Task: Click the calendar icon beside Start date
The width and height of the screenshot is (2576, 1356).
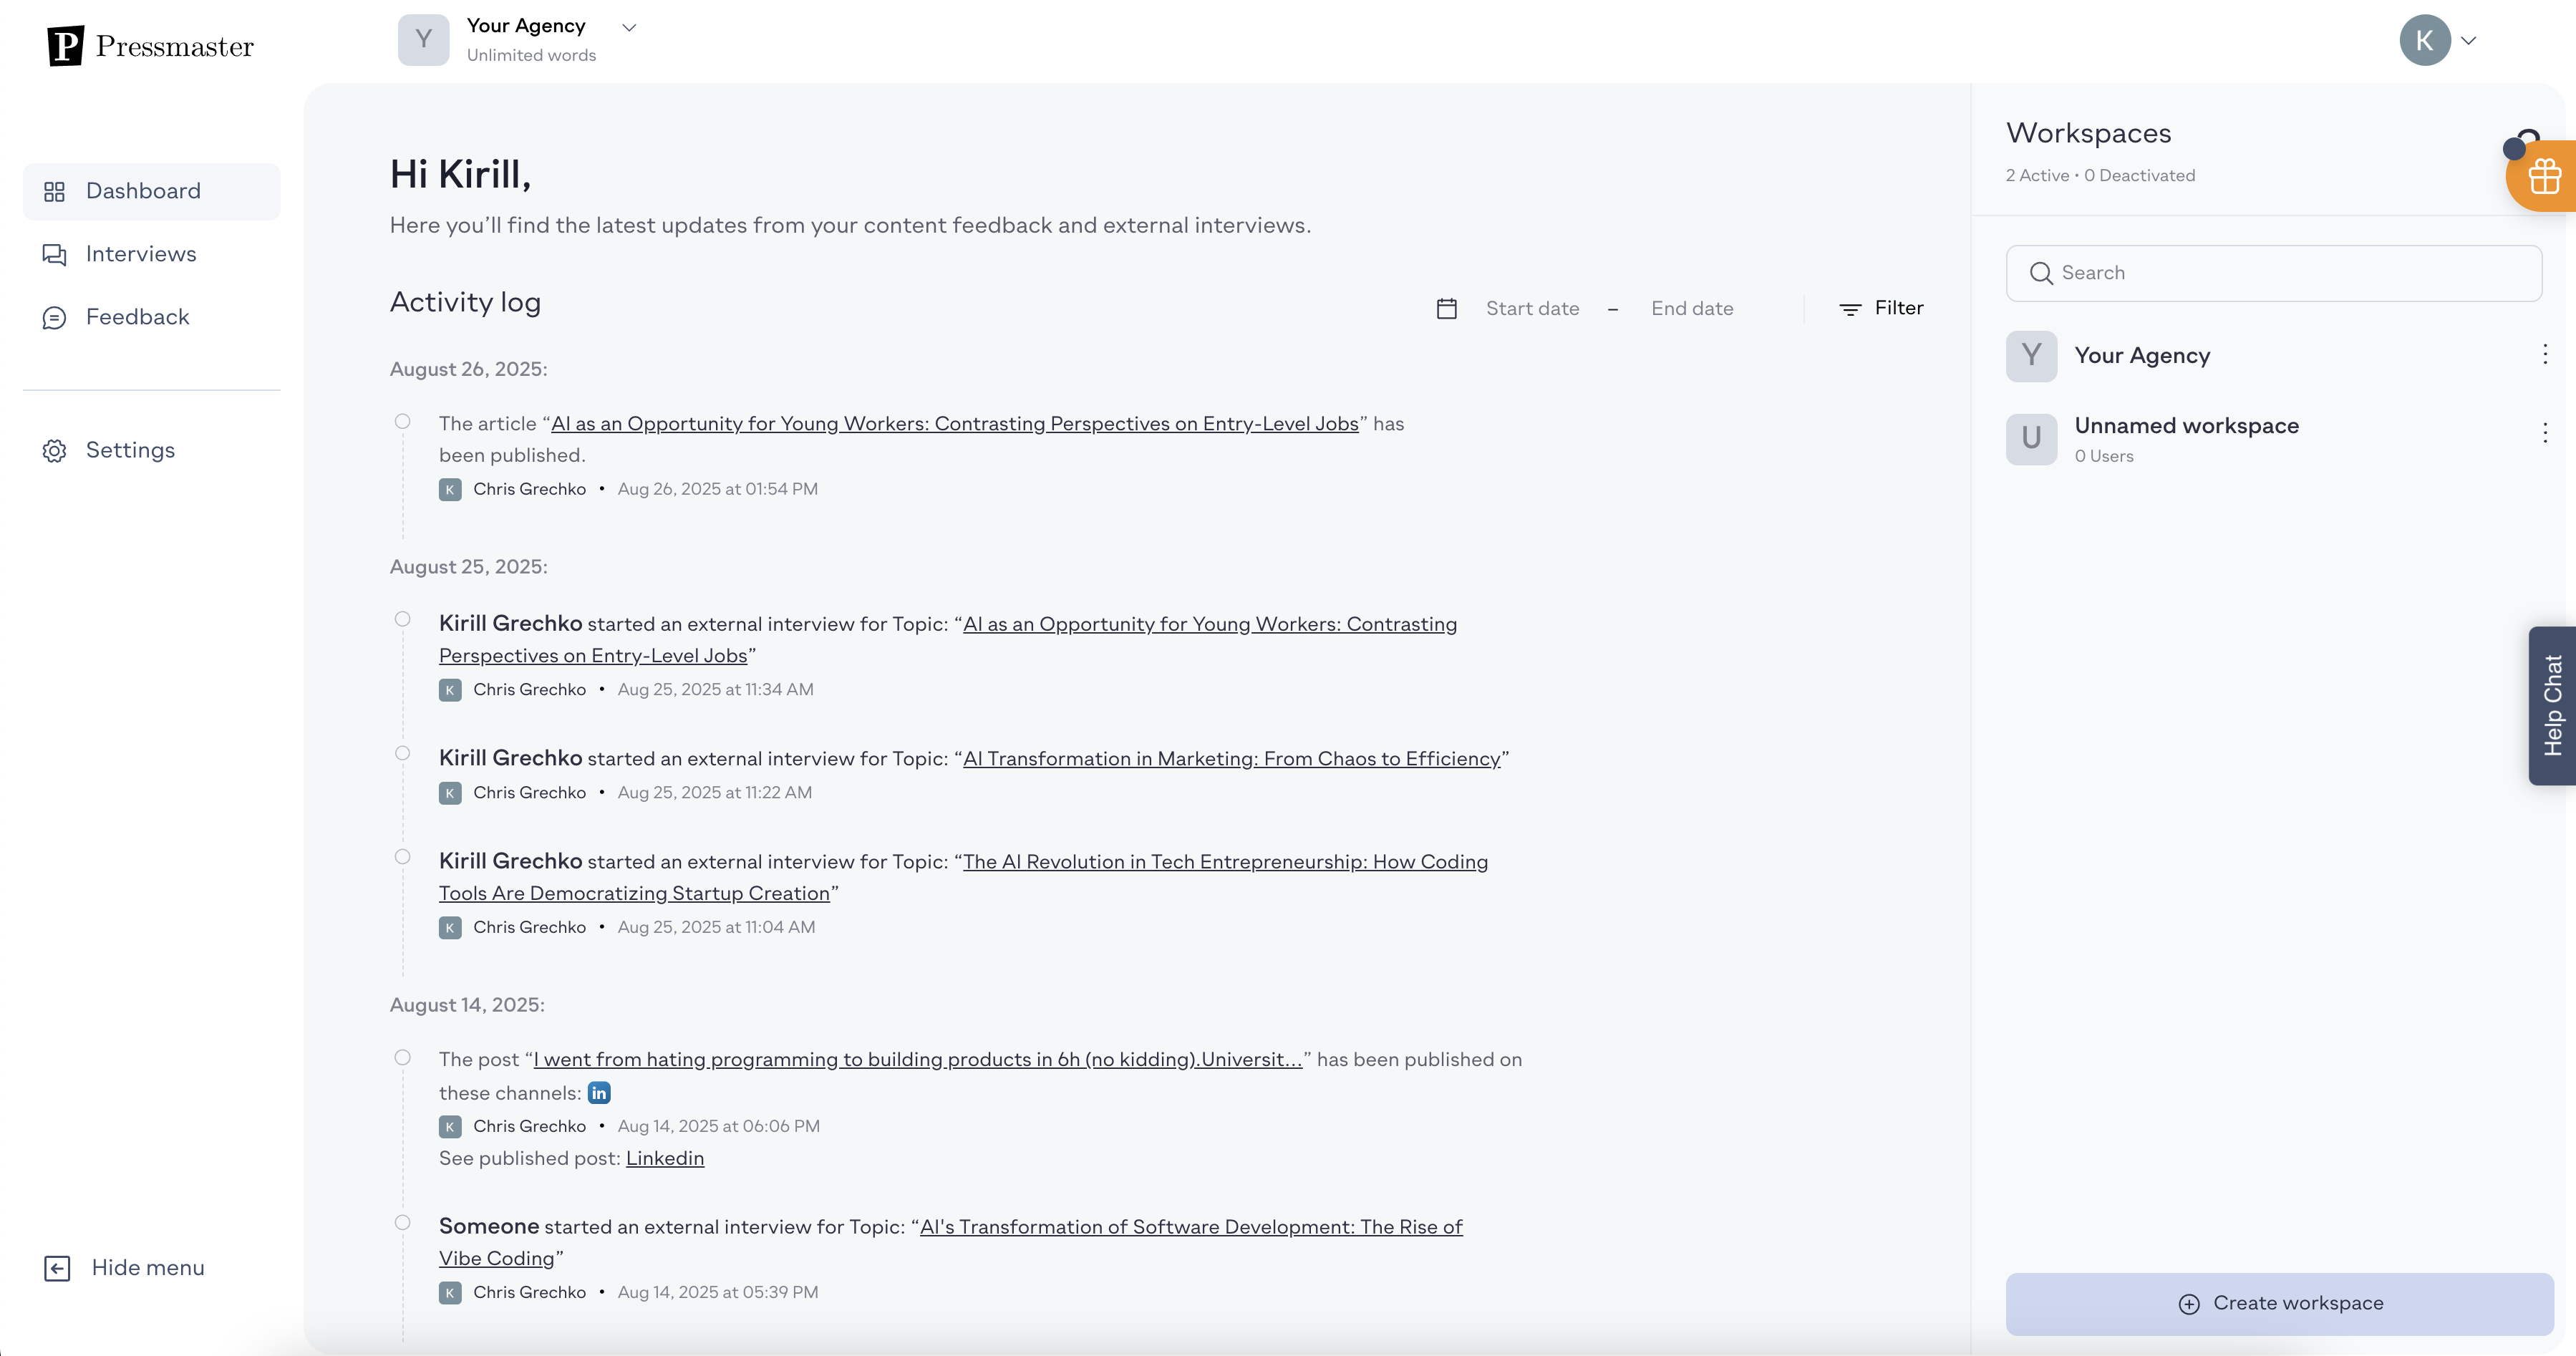Action: pos(1446,309)
